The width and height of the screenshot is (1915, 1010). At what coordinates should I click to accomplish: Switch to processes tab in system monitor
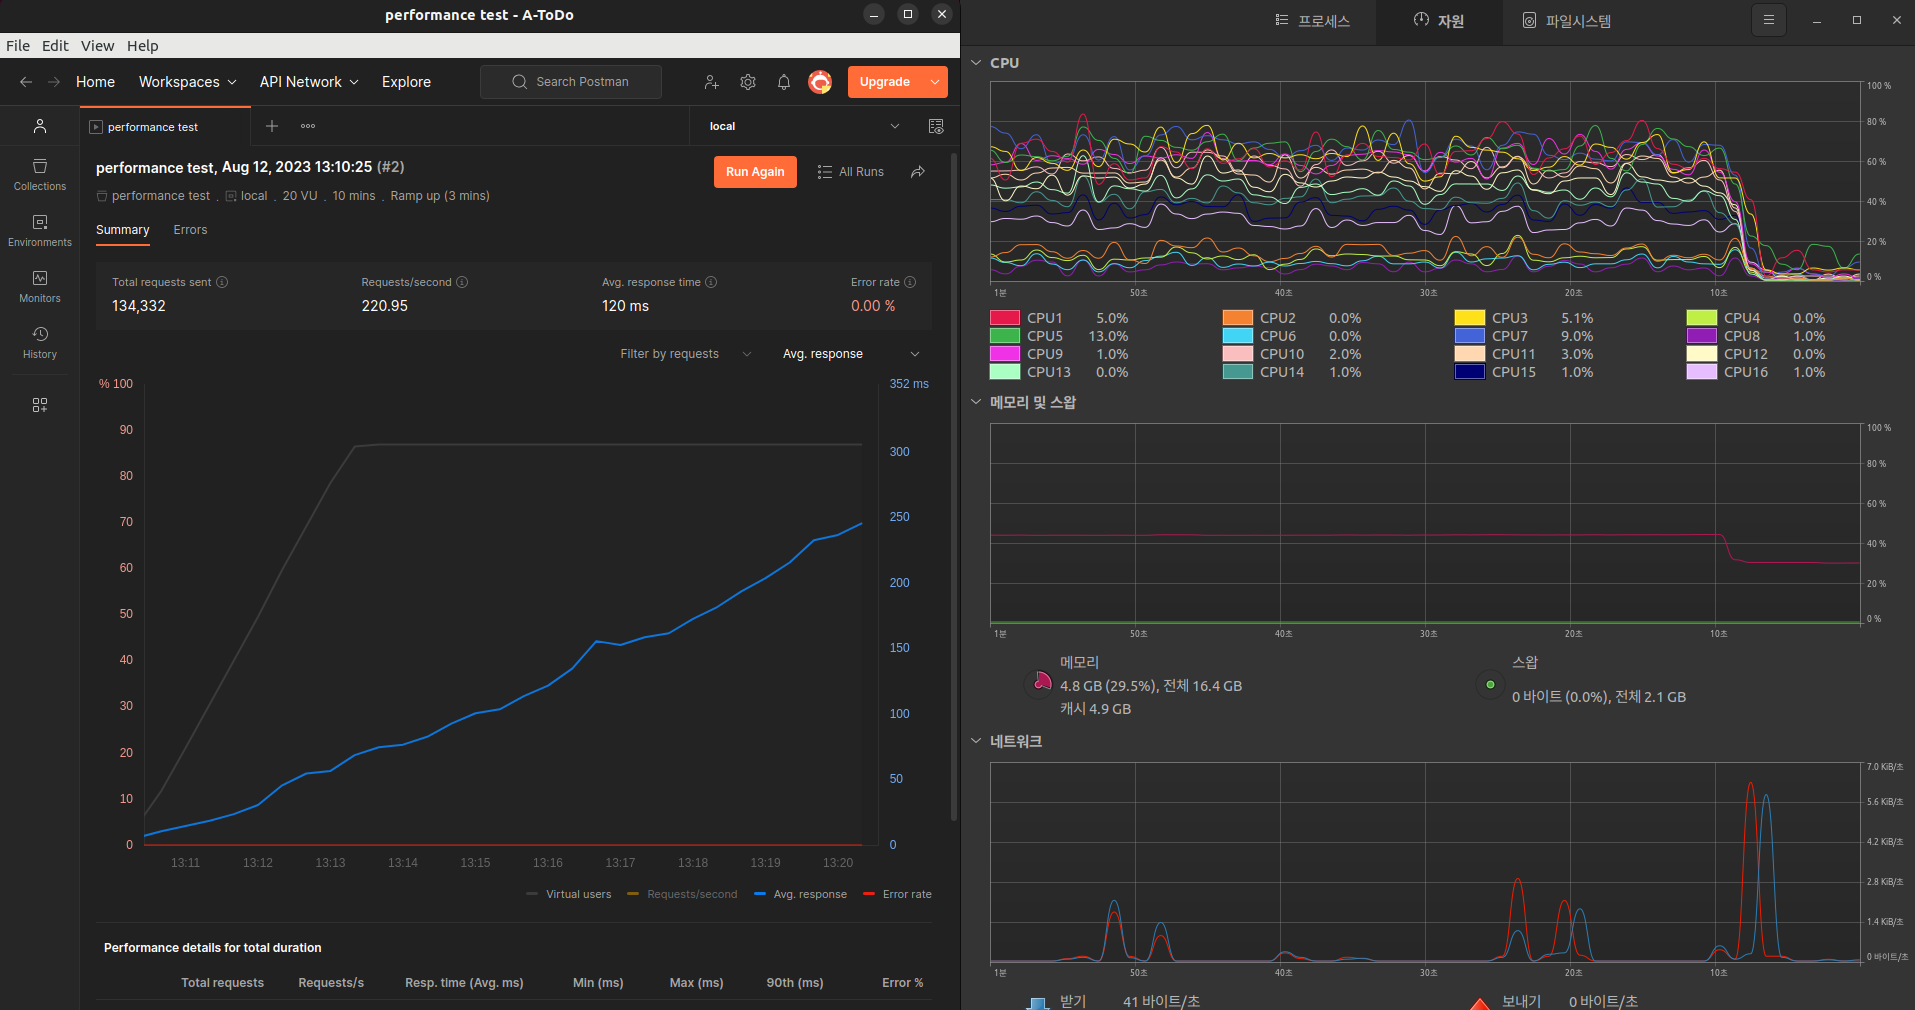1312,21
